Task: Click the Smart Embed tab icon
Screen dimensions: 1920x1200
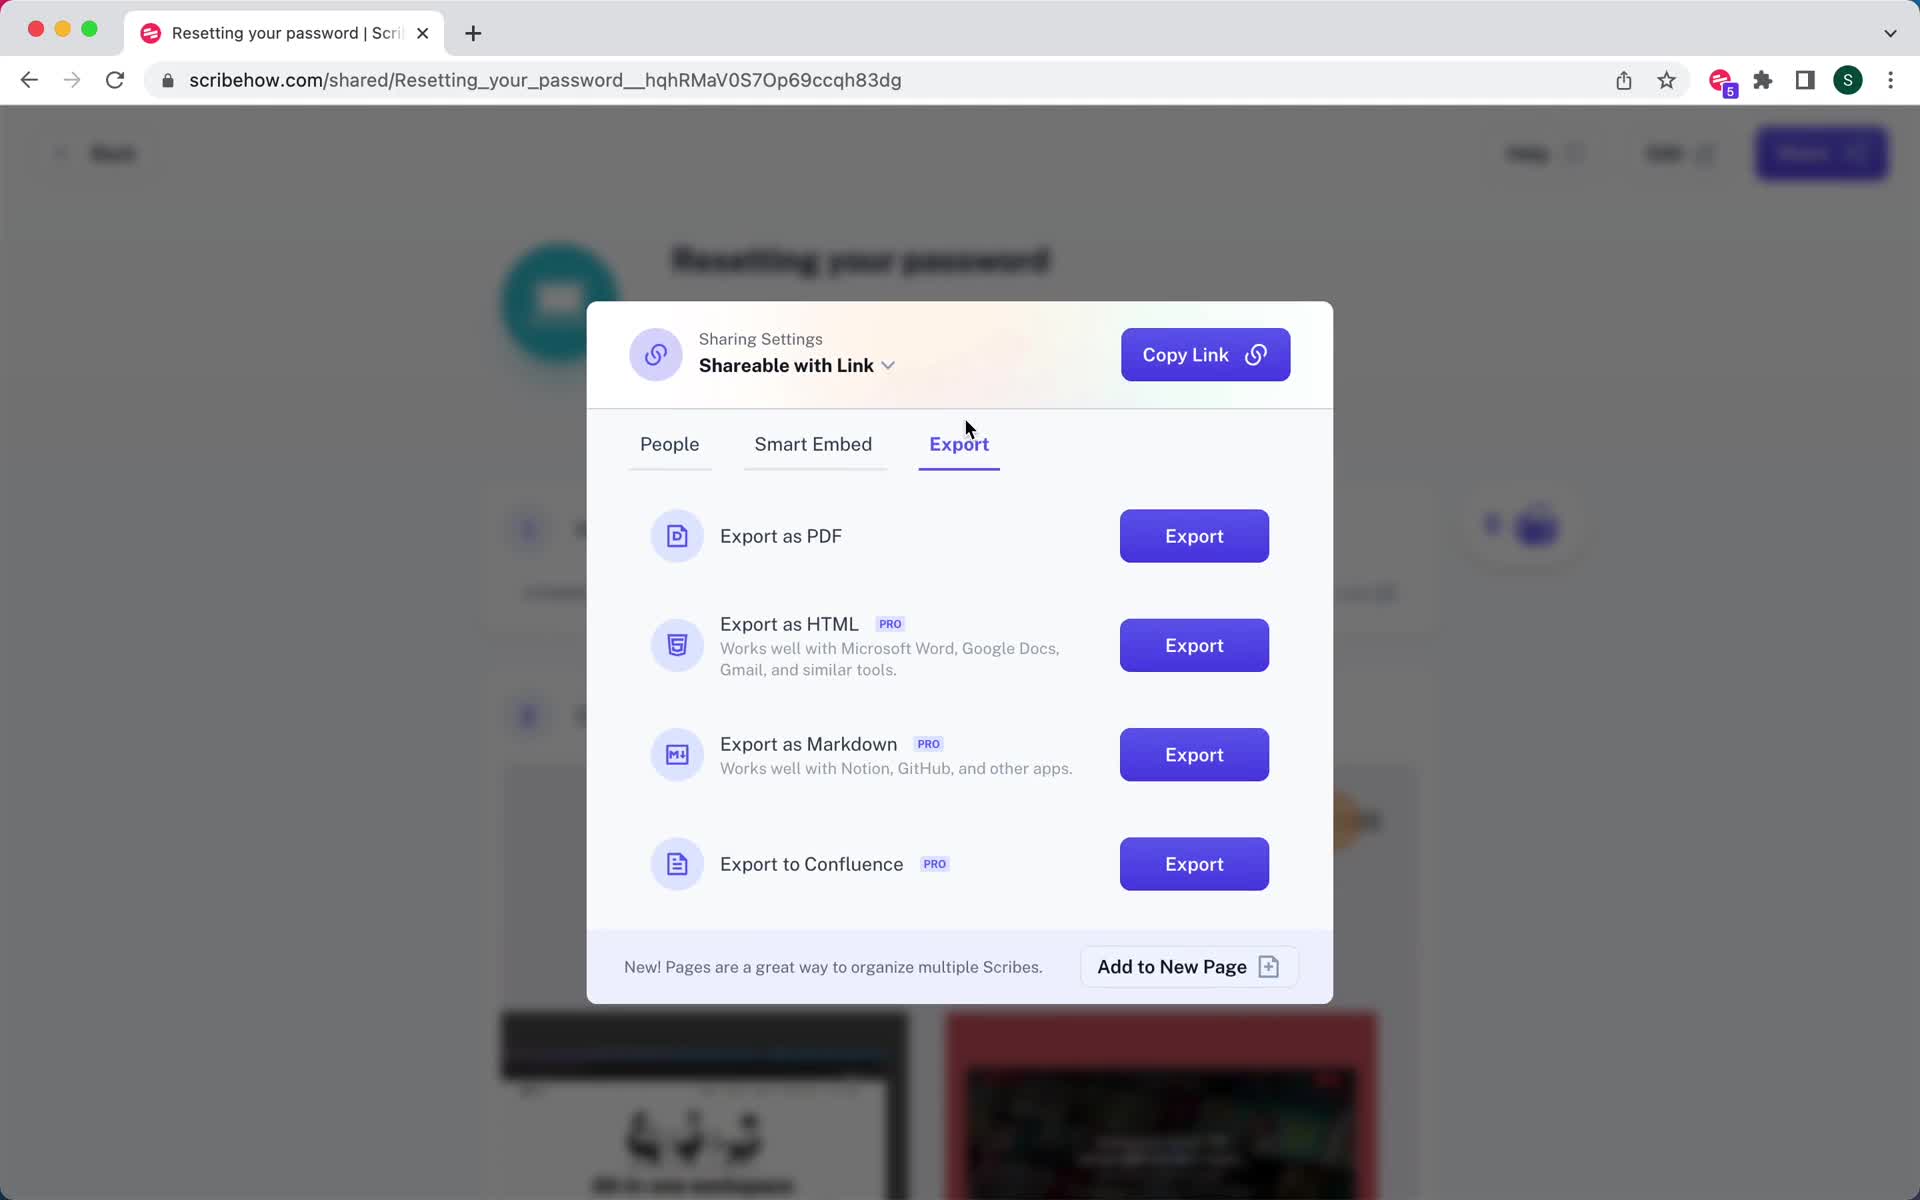Action: 811,442
